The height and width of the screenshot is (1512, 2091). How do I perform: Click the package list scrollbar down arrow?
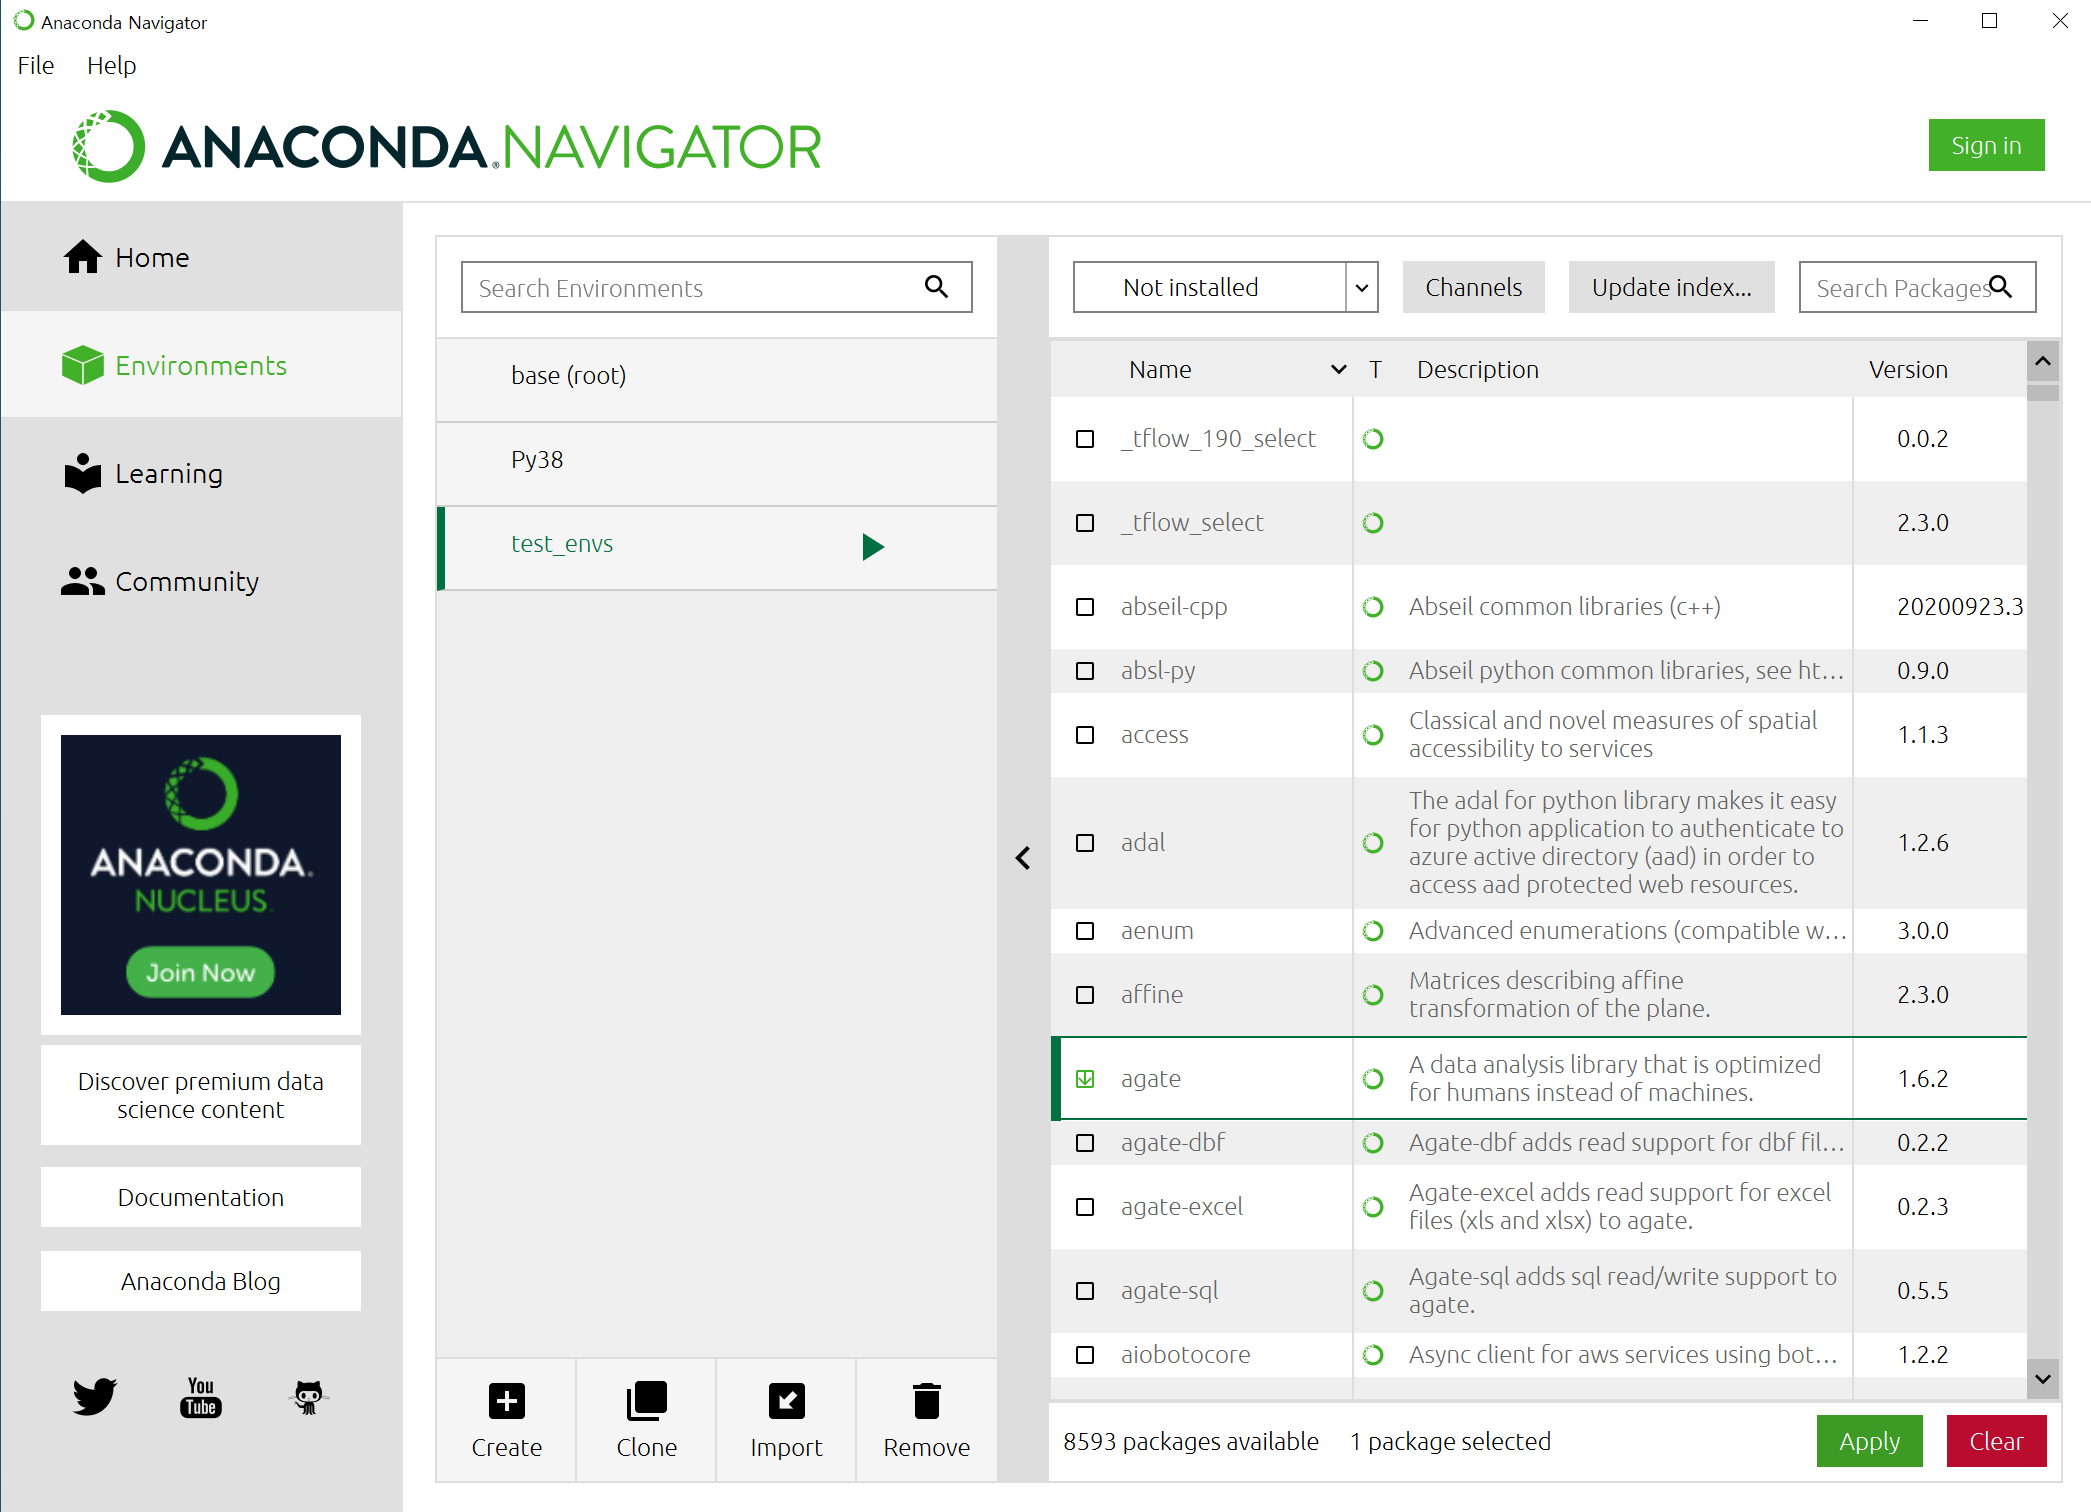point(2043,1379)
